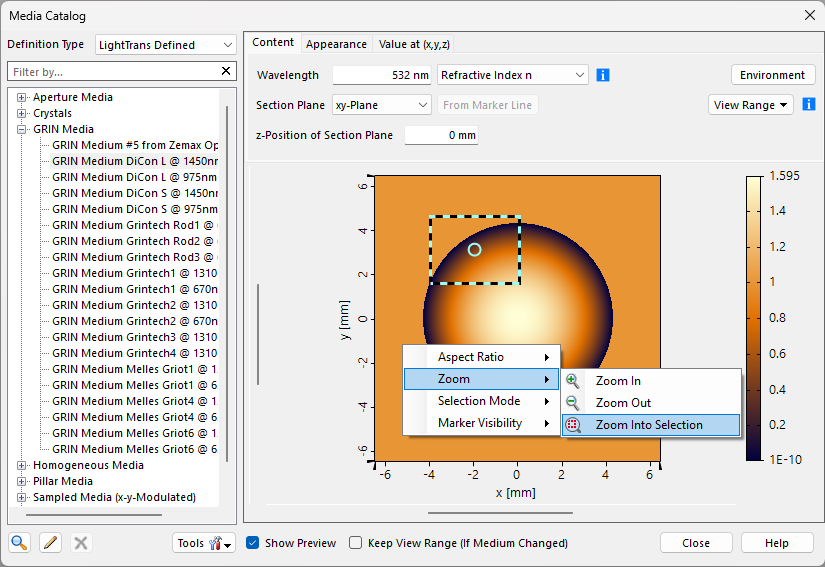The height and width of the screenshot is (567, 825).
Task: Click the info icon beside View Range
Action: click(809, 104)
